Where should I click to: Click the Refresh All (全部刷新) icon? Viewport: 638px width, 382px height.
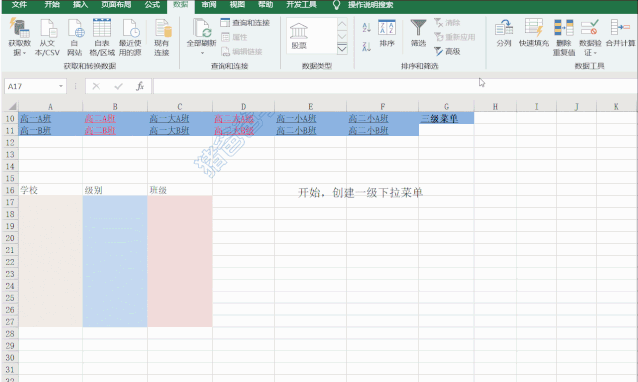coord(201,28)
